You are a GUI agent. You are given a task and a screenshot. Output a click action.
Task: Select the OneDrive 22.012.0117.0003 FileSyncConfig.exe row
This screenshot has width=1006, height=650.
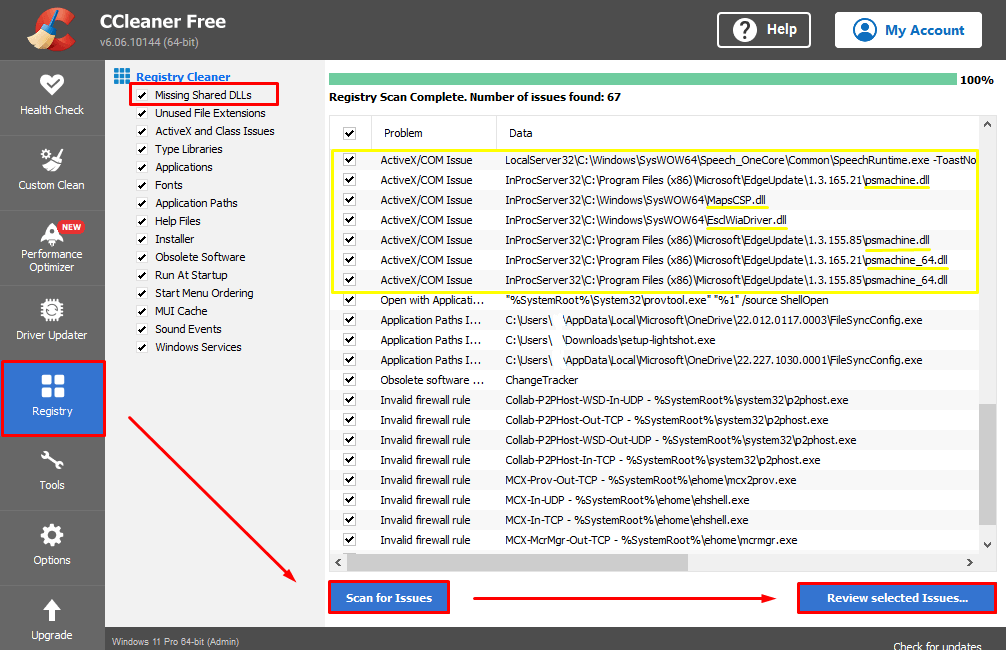click(654, 320)
